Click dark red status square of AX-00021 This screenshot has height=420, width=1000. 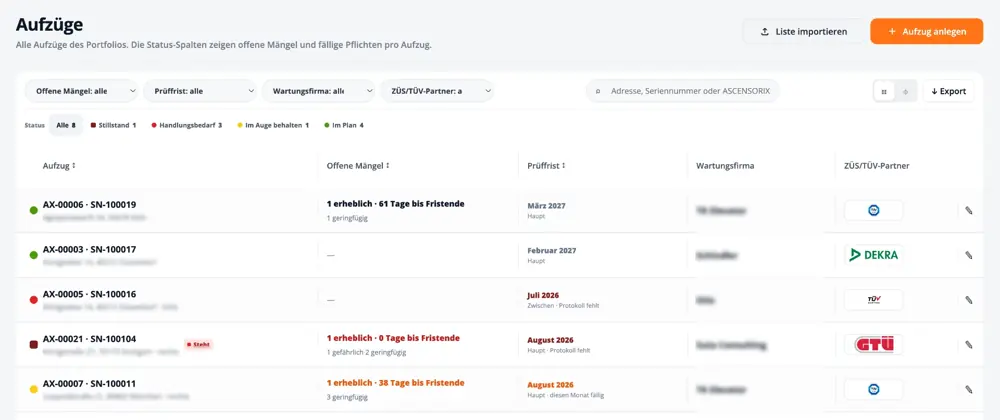click(34, 345)
